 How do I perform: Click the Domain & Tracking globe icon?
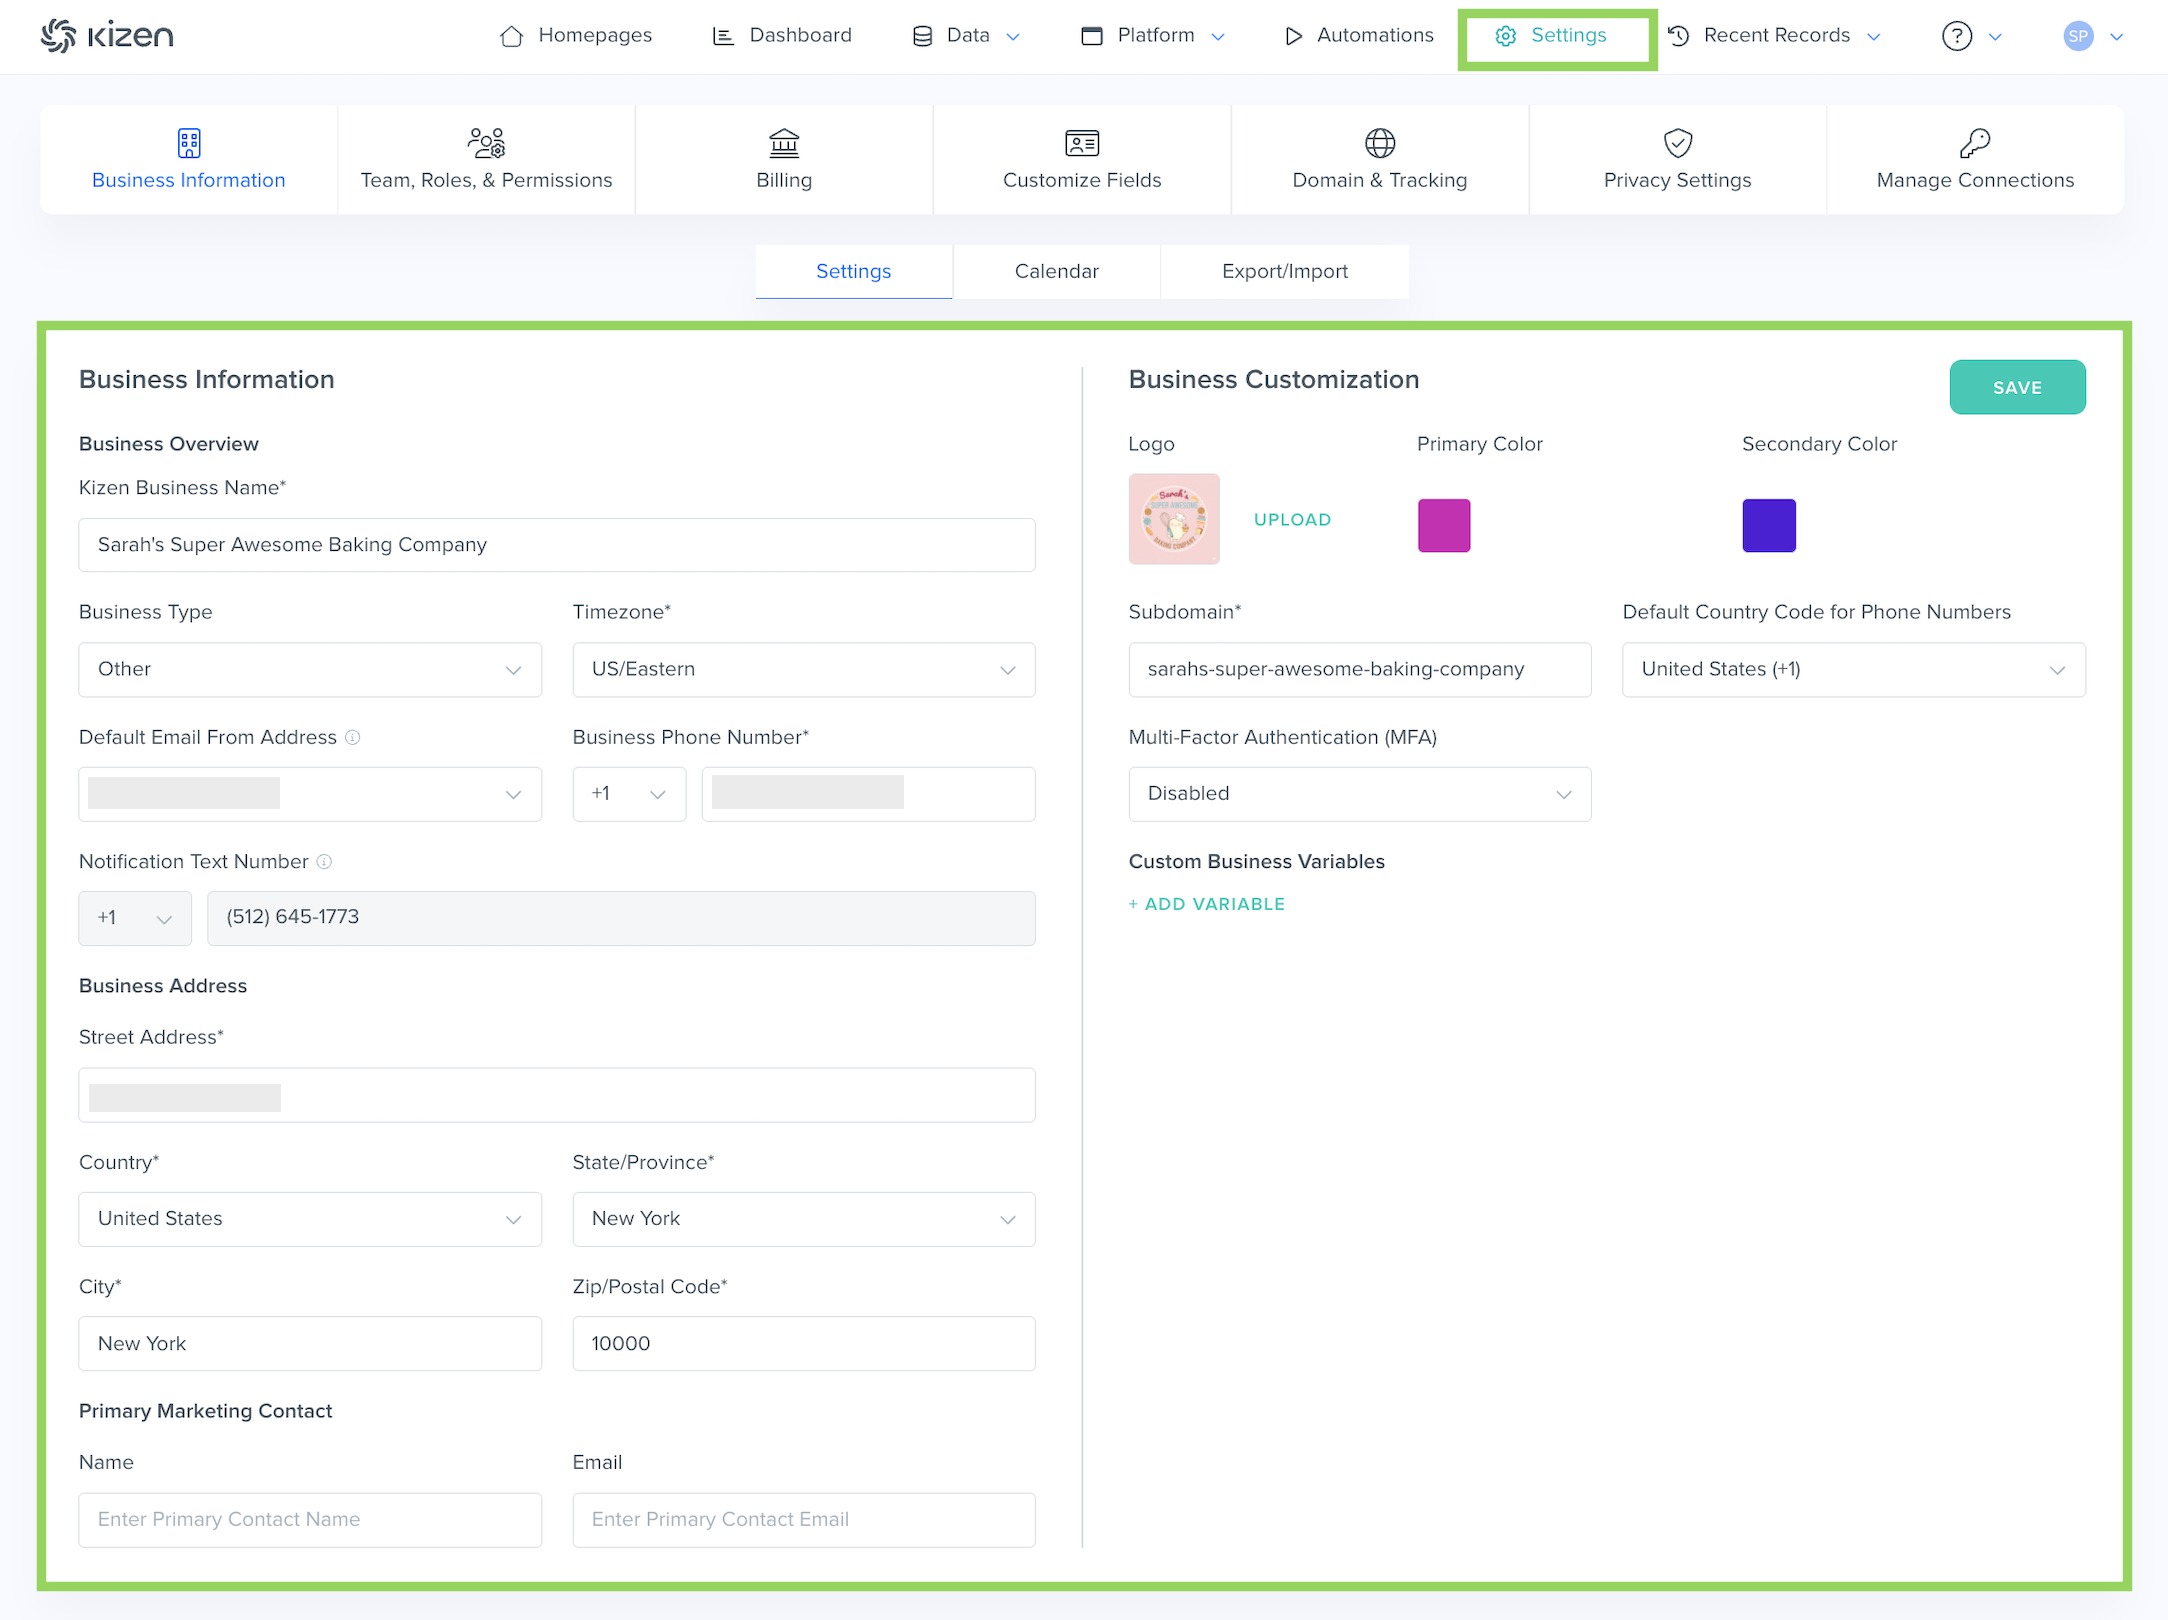coord(1379,143)
